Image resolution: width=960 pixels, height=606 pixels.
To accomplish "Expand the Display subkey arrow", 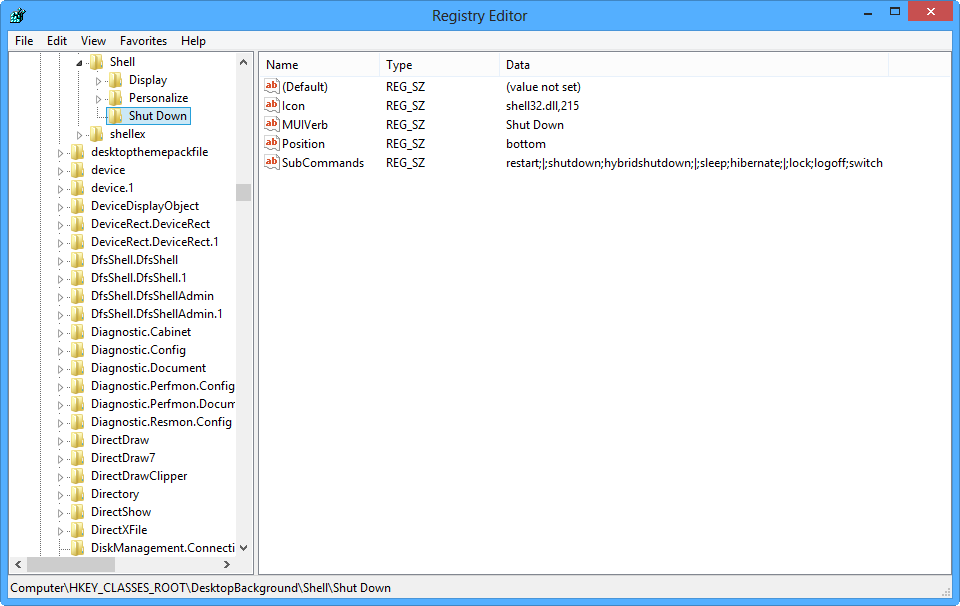I will [99, 80].
